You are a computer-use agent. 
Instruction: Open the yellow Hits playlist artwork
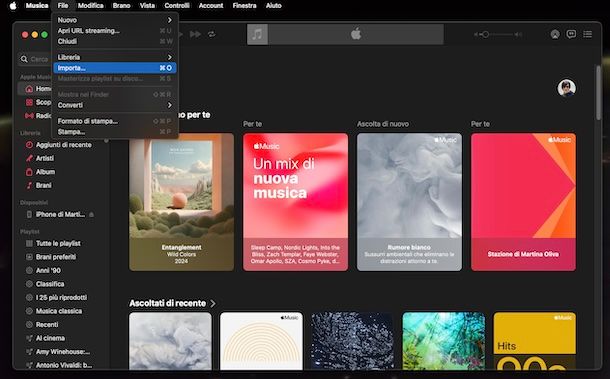(535, 341)
